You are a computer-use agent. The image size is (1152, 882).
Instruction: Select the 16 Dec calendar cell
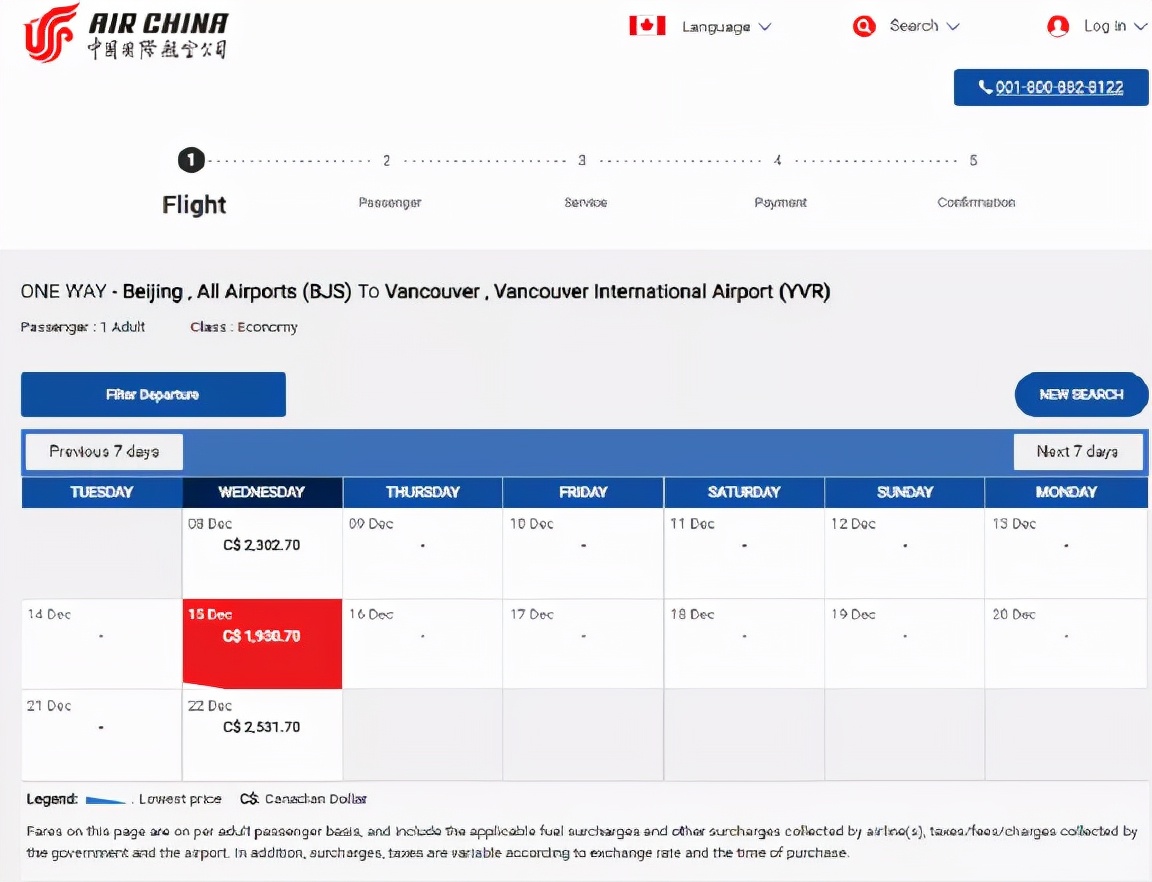click(423, 644)
